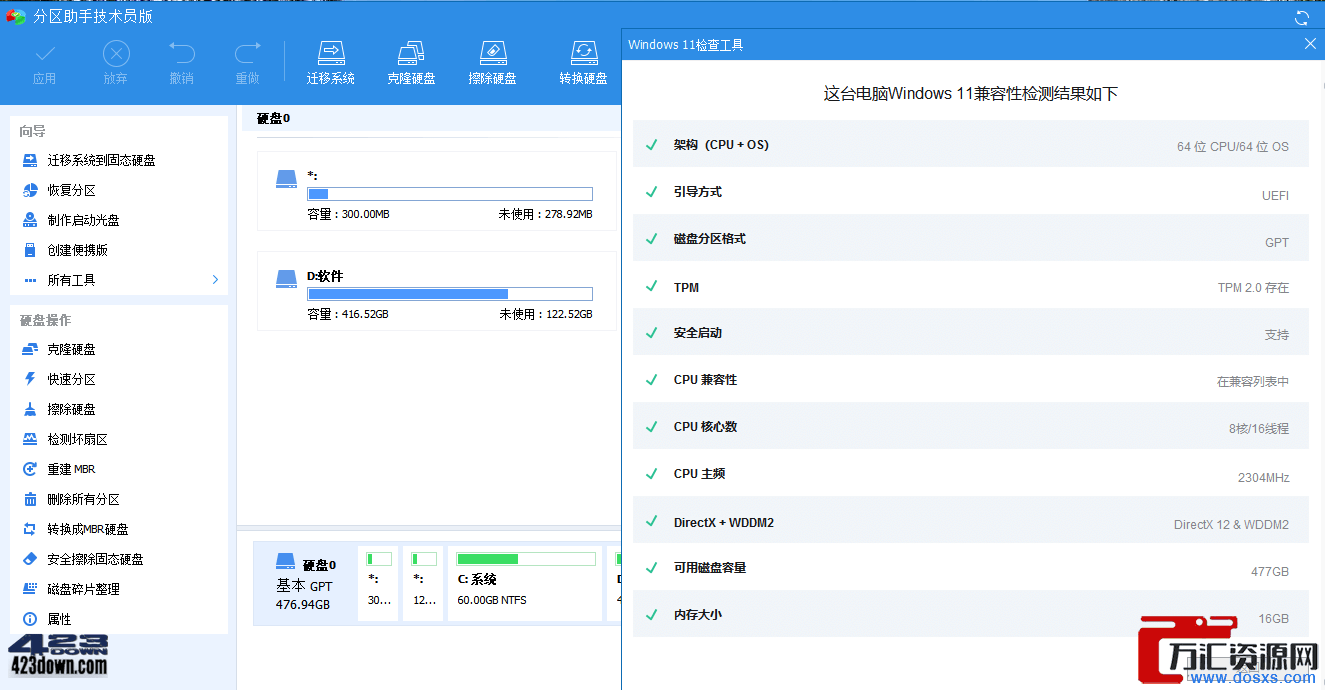Click the DirectX + WDDM2 result row
Image resolution: width=1325 pixels, height=690 pixels.
[971, 522]
